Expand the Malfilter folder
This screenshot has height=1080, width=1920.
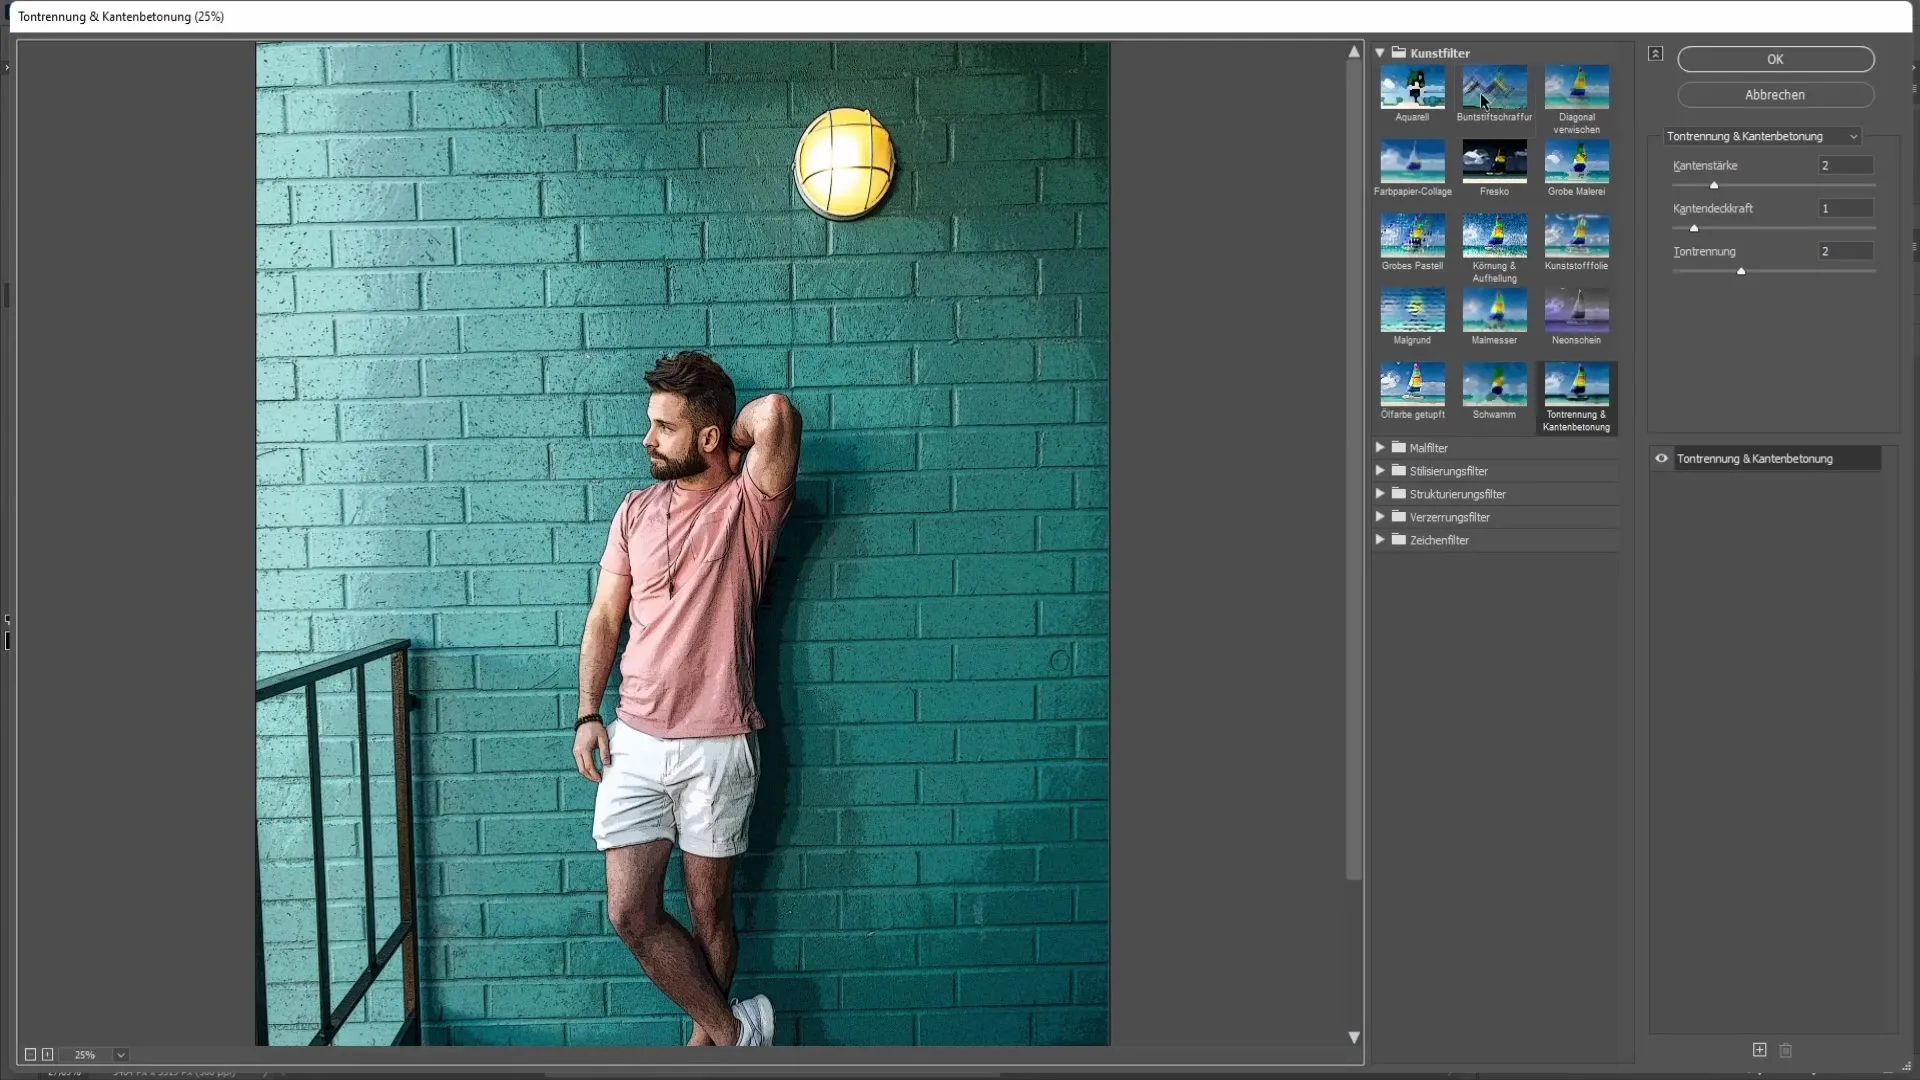[x=1380, y=447]
